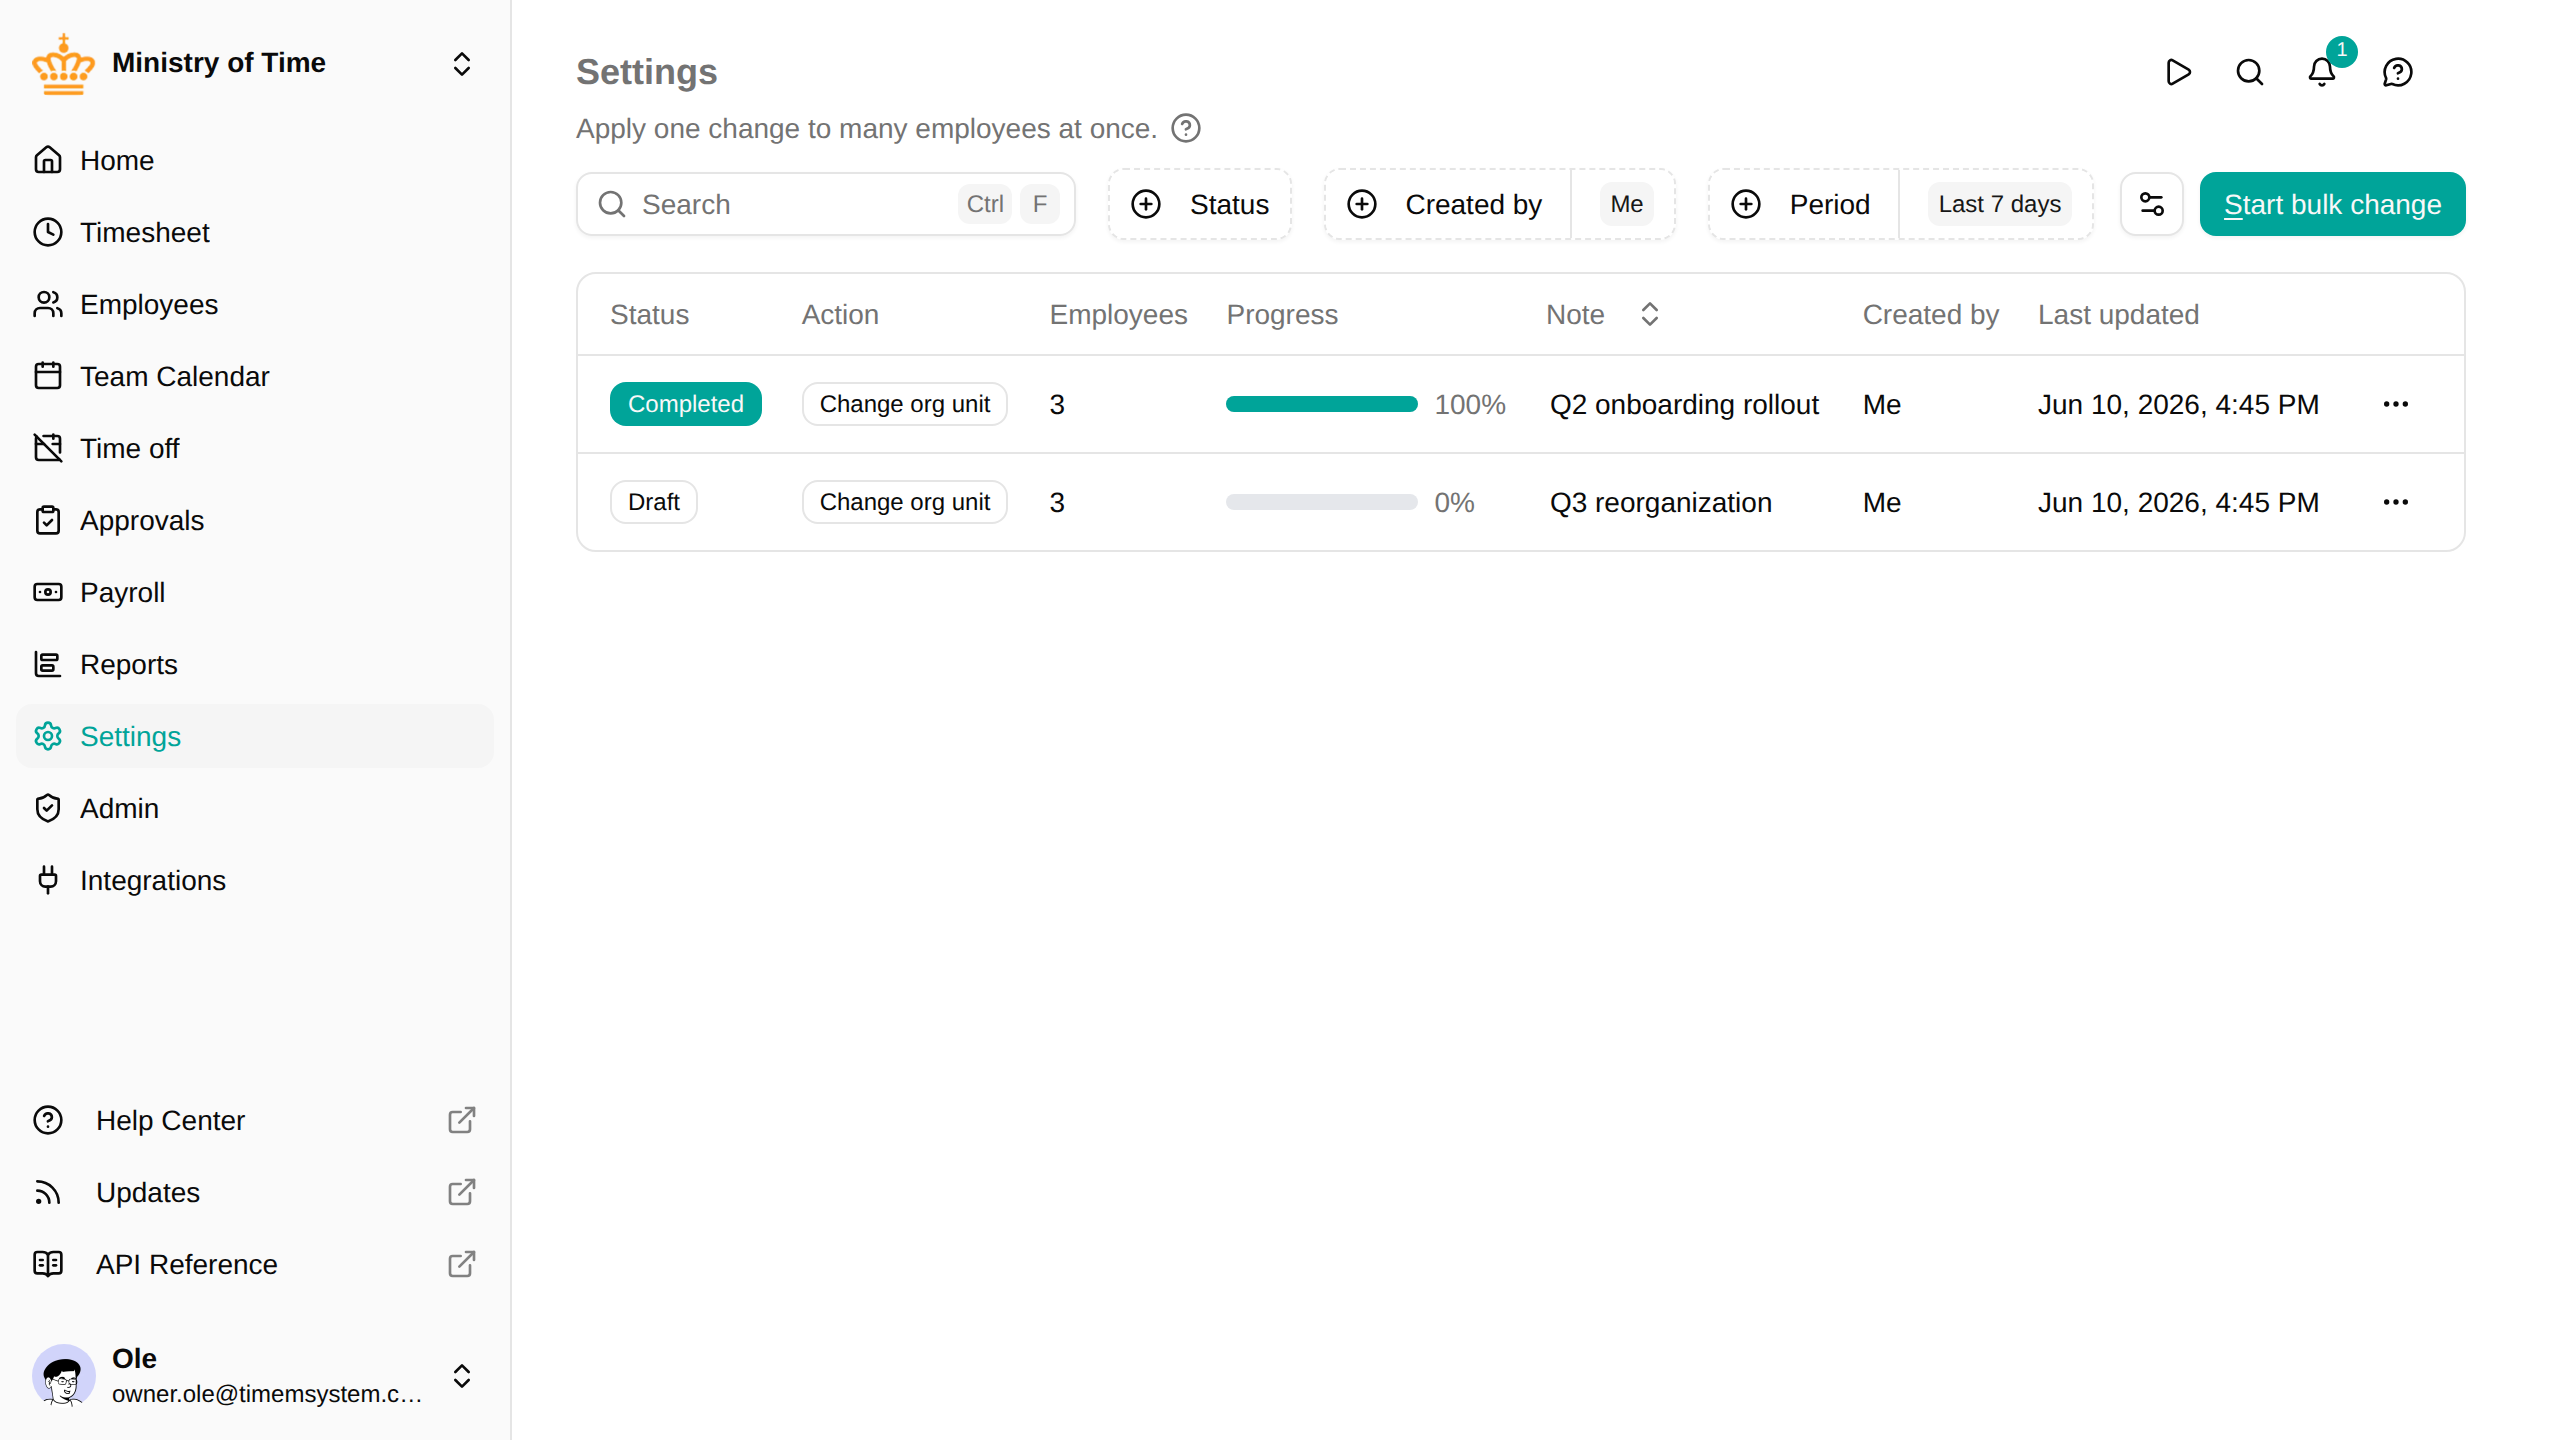
Task: Change the Last 7 days period value
Action: click(1999, 204)
